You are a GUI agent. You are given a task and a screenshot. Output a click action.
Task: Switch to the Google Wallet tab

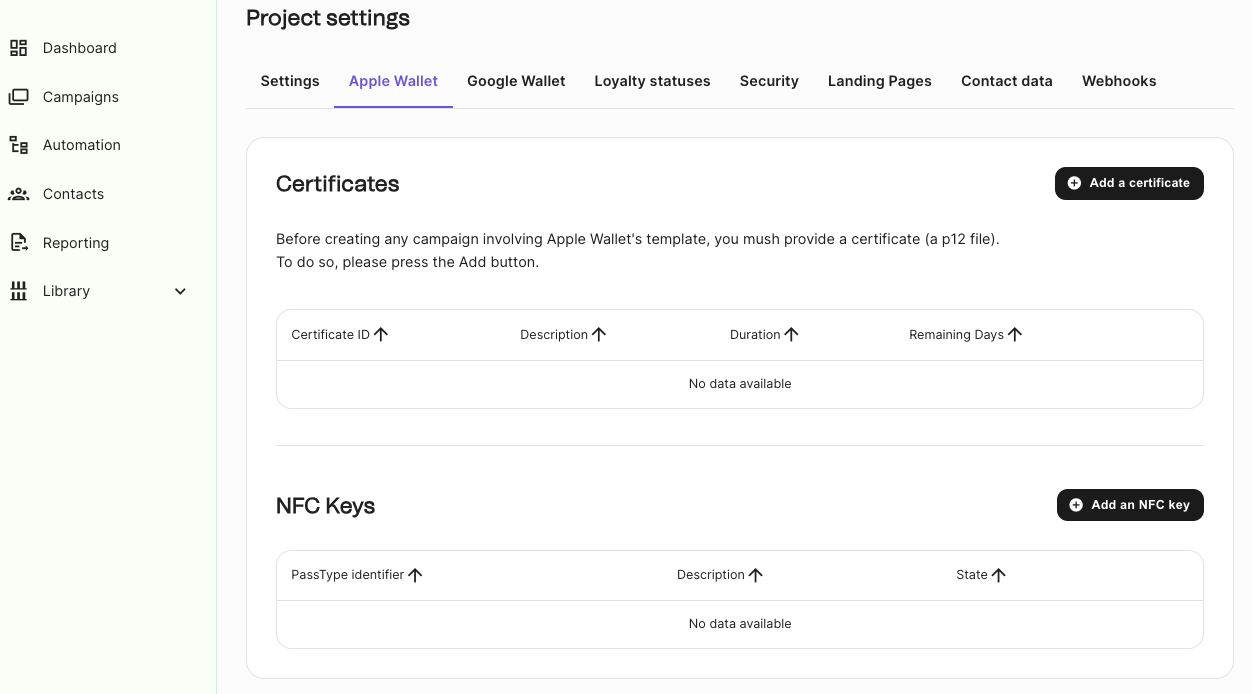[x=516, y=81]
